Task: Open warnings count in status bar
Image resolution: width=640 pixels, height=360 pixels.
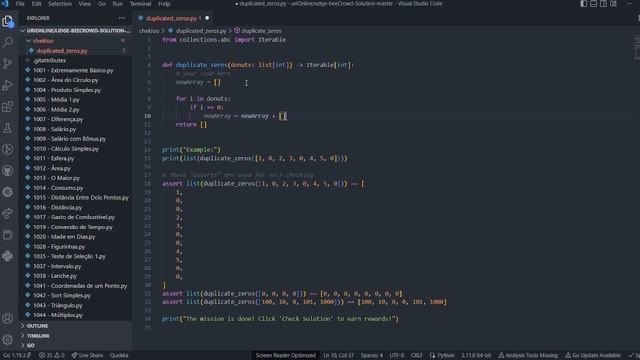Action: pos(60,356)
